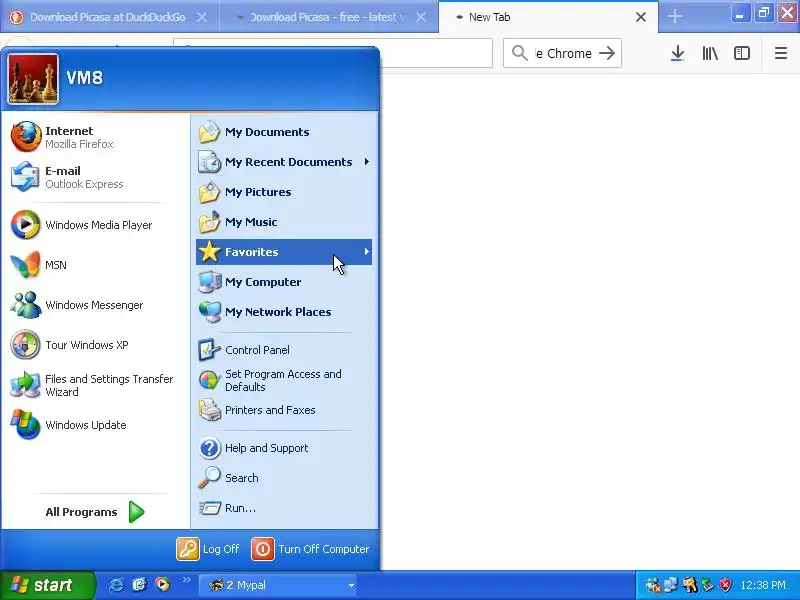
Task: Close the New Tab tab
Action: (x=641, y=17)
